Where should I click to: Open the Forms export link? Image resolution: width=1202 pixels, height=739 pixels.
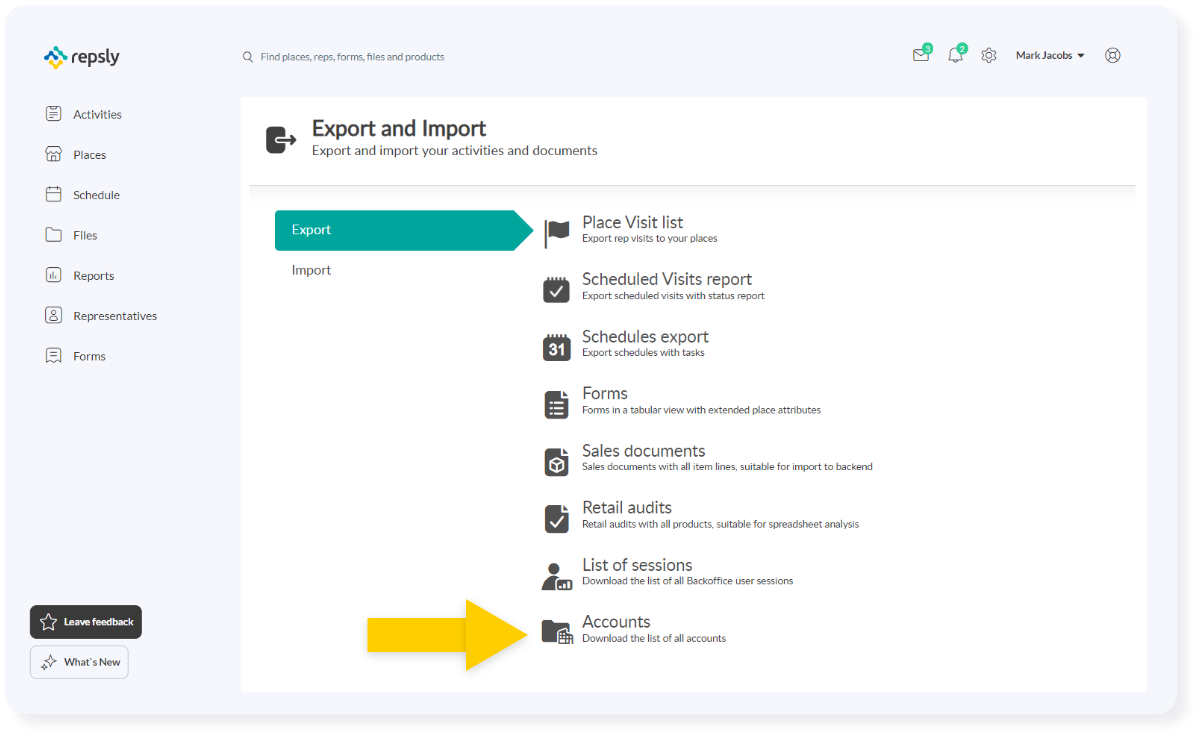coord(605,393)
